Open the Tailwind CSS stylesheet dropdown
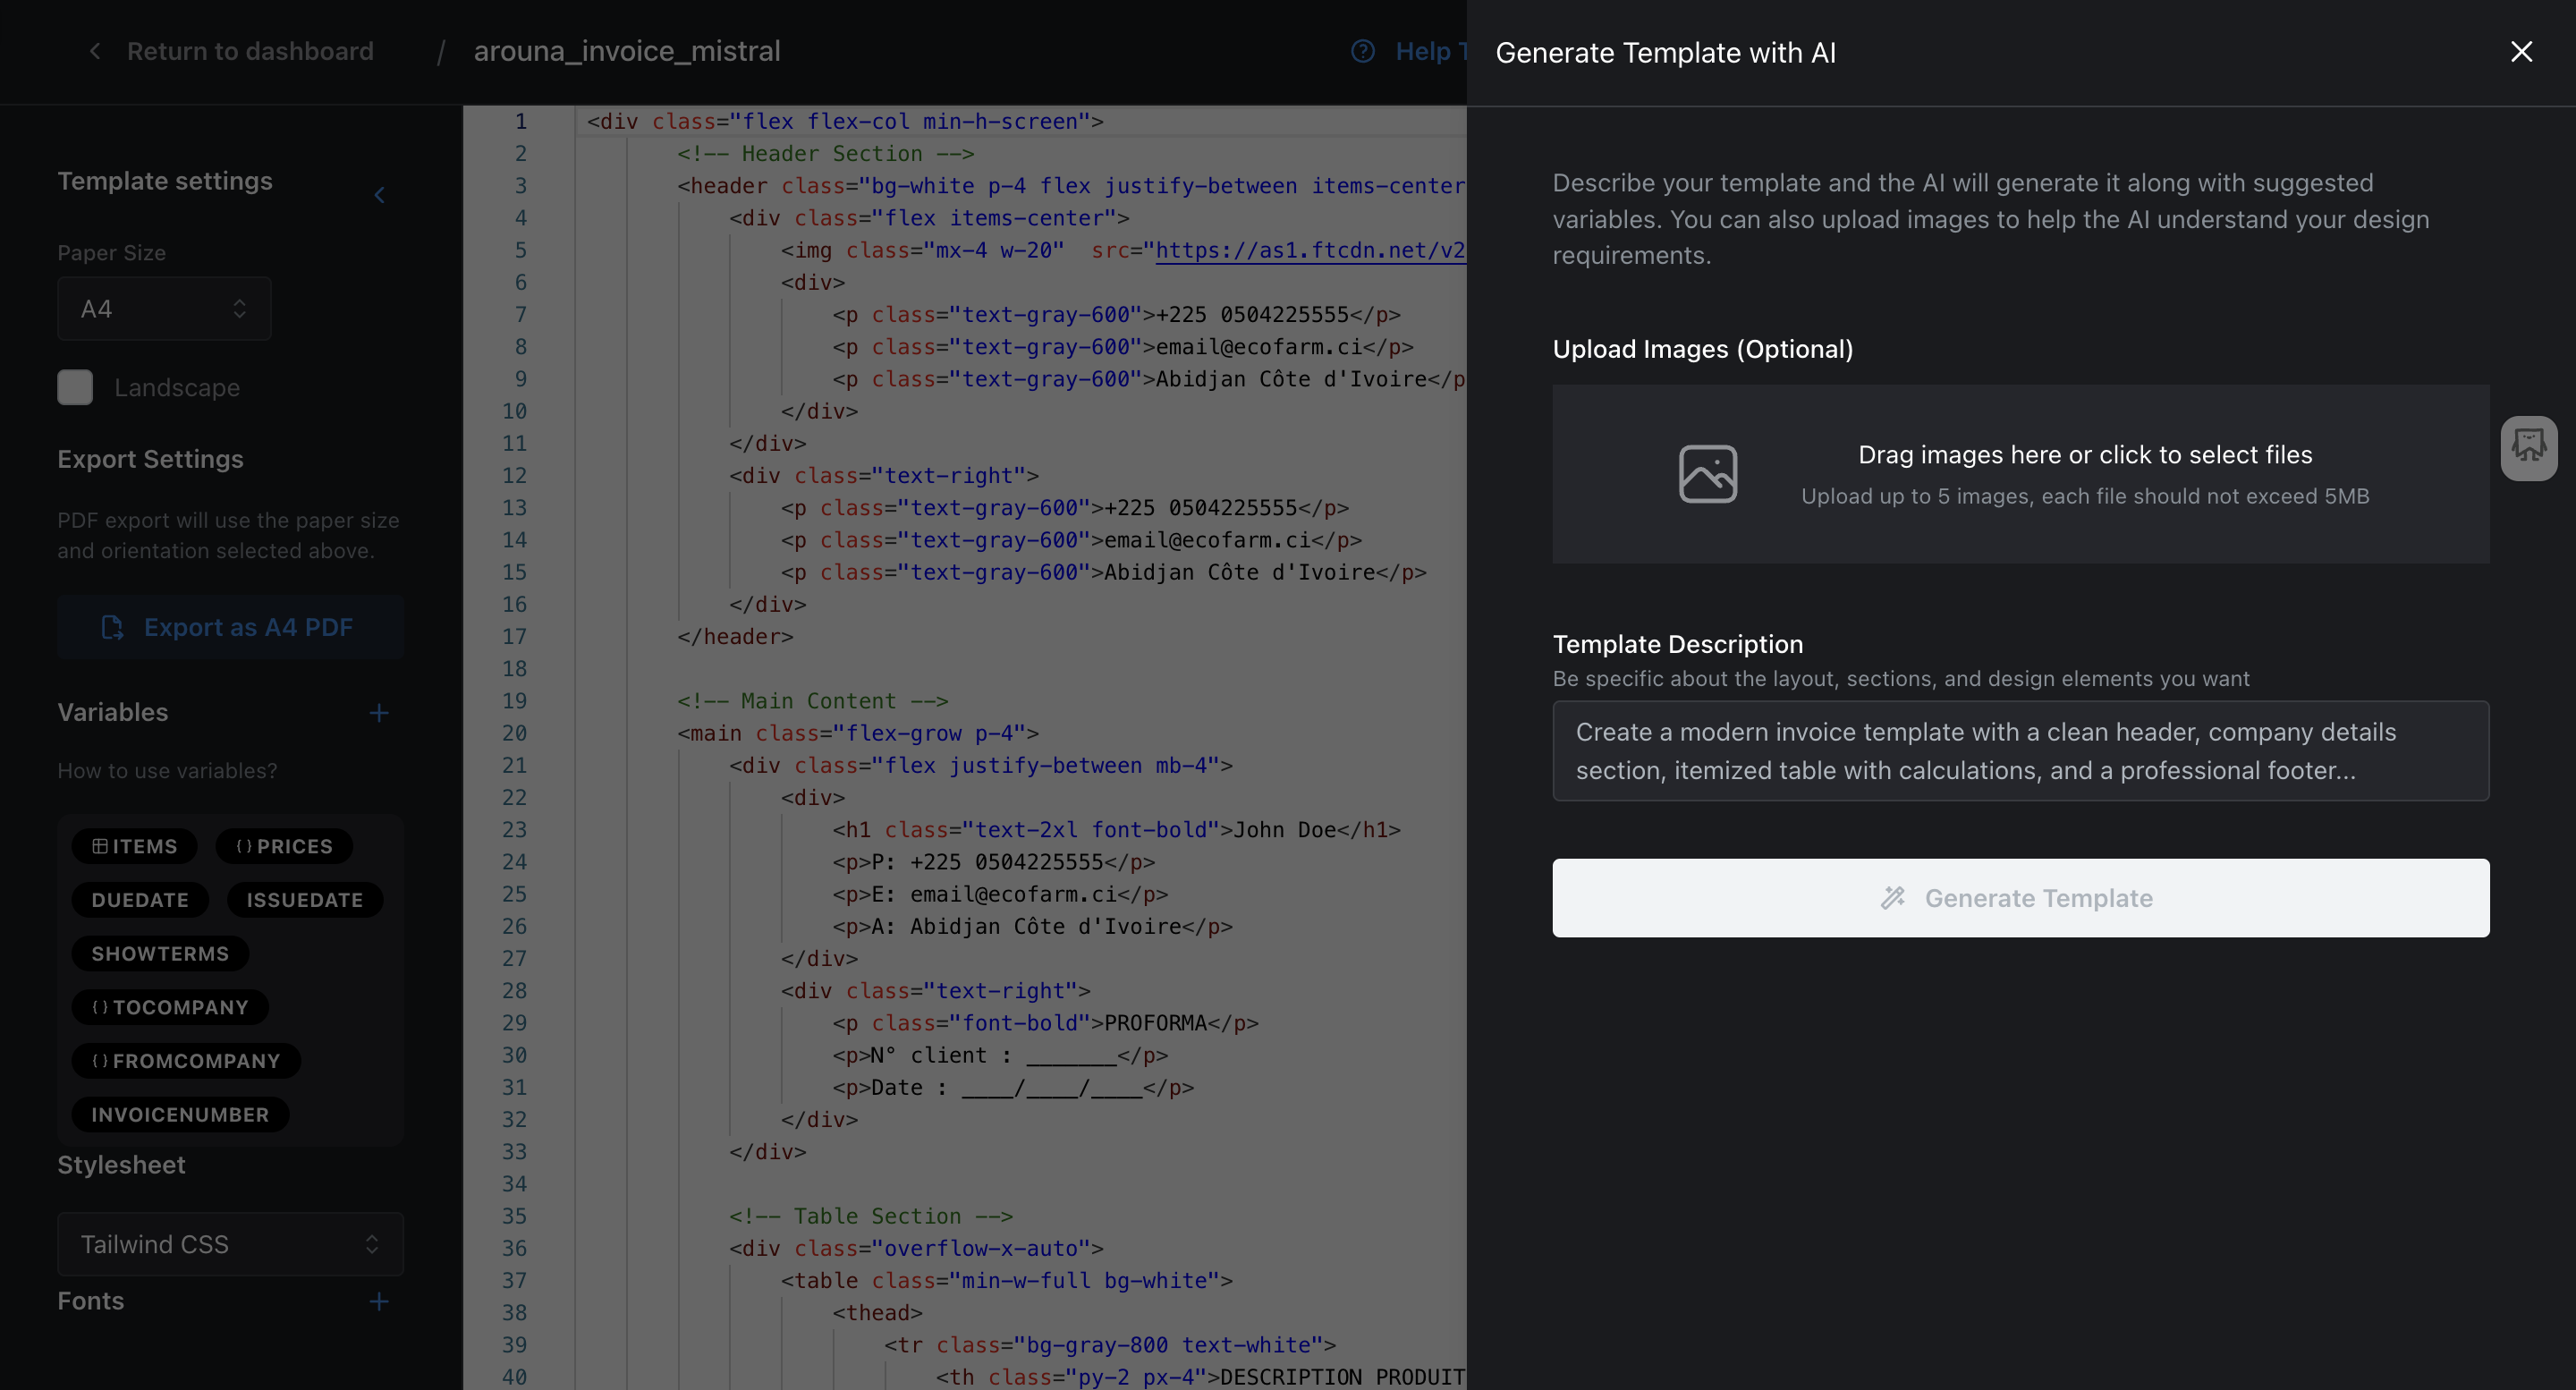Image resolution: width=2576 pixels, height=1390 pixels. [230, 1244]
